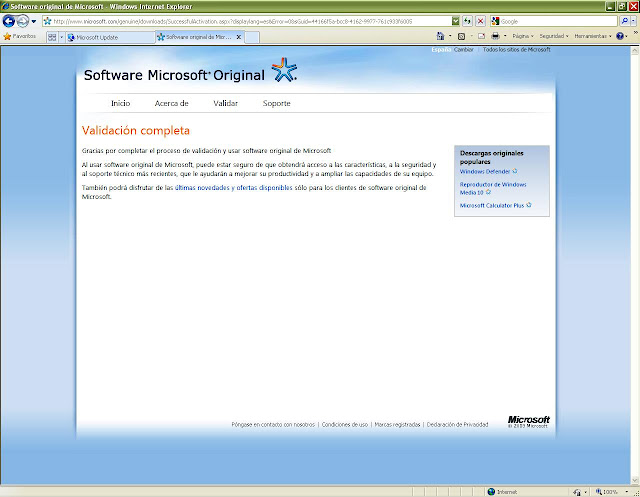The width and height of the screenshot is (640, 497).
Task: Expand the toolbar overflow chevron
Action: (636, 32)
